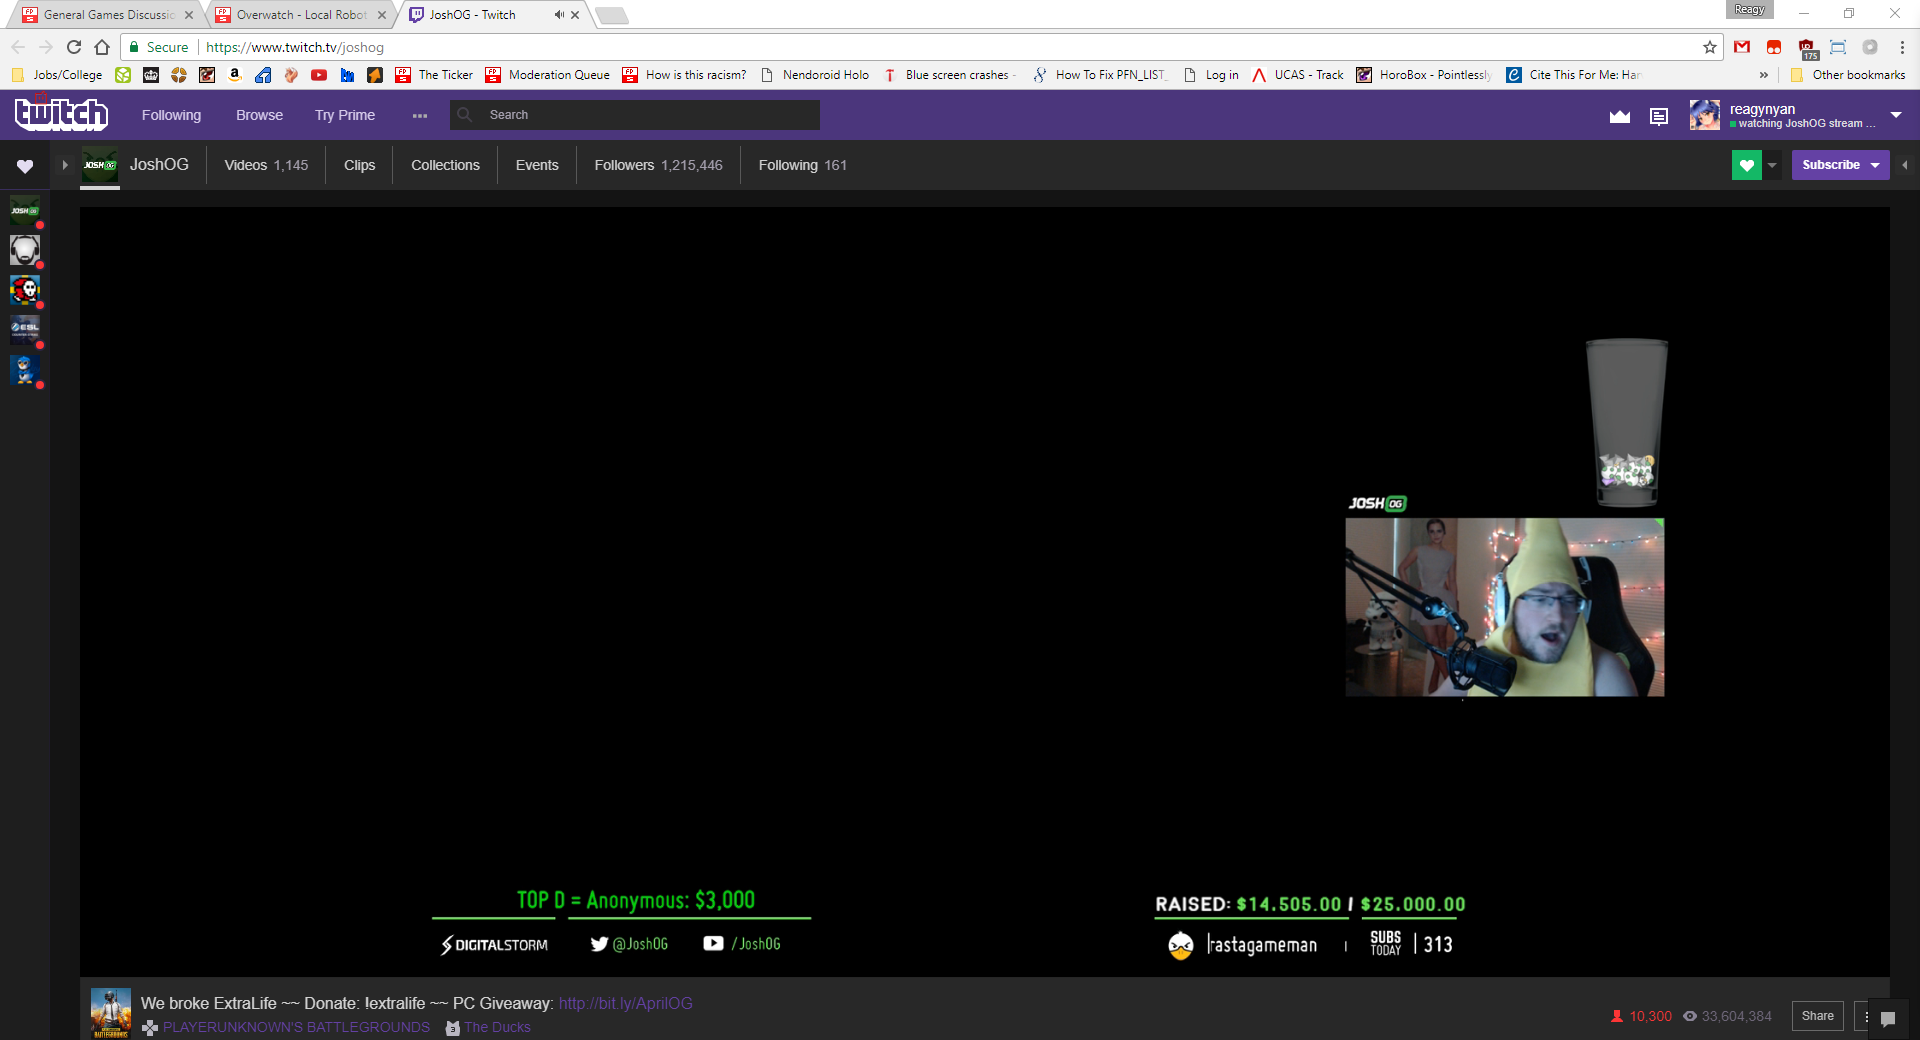The image size is (1920, 1040).
Task: Switch to the Clips tab
Action: tap(359, 165)
